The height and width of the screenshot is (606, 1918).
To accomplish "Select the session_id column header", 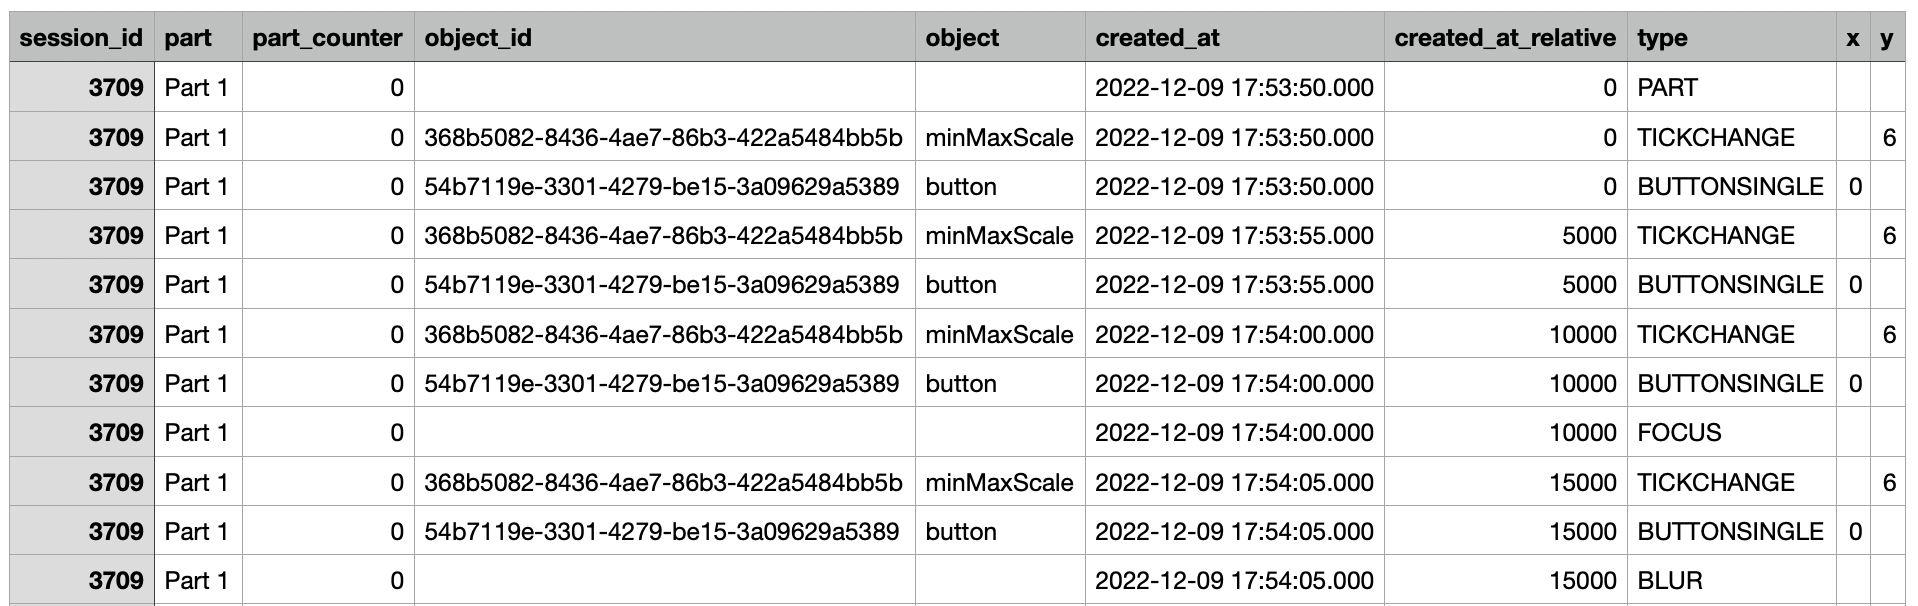I will [82, 38].
